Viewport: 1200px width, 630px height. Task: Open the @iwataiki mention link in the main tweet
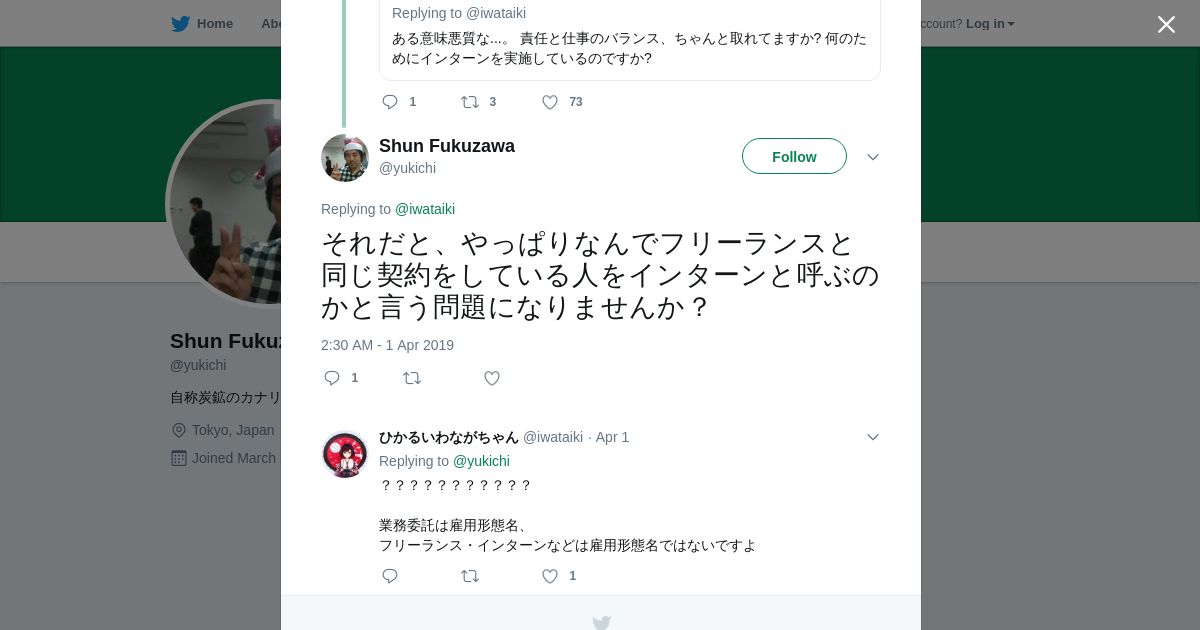coord(425,209)
